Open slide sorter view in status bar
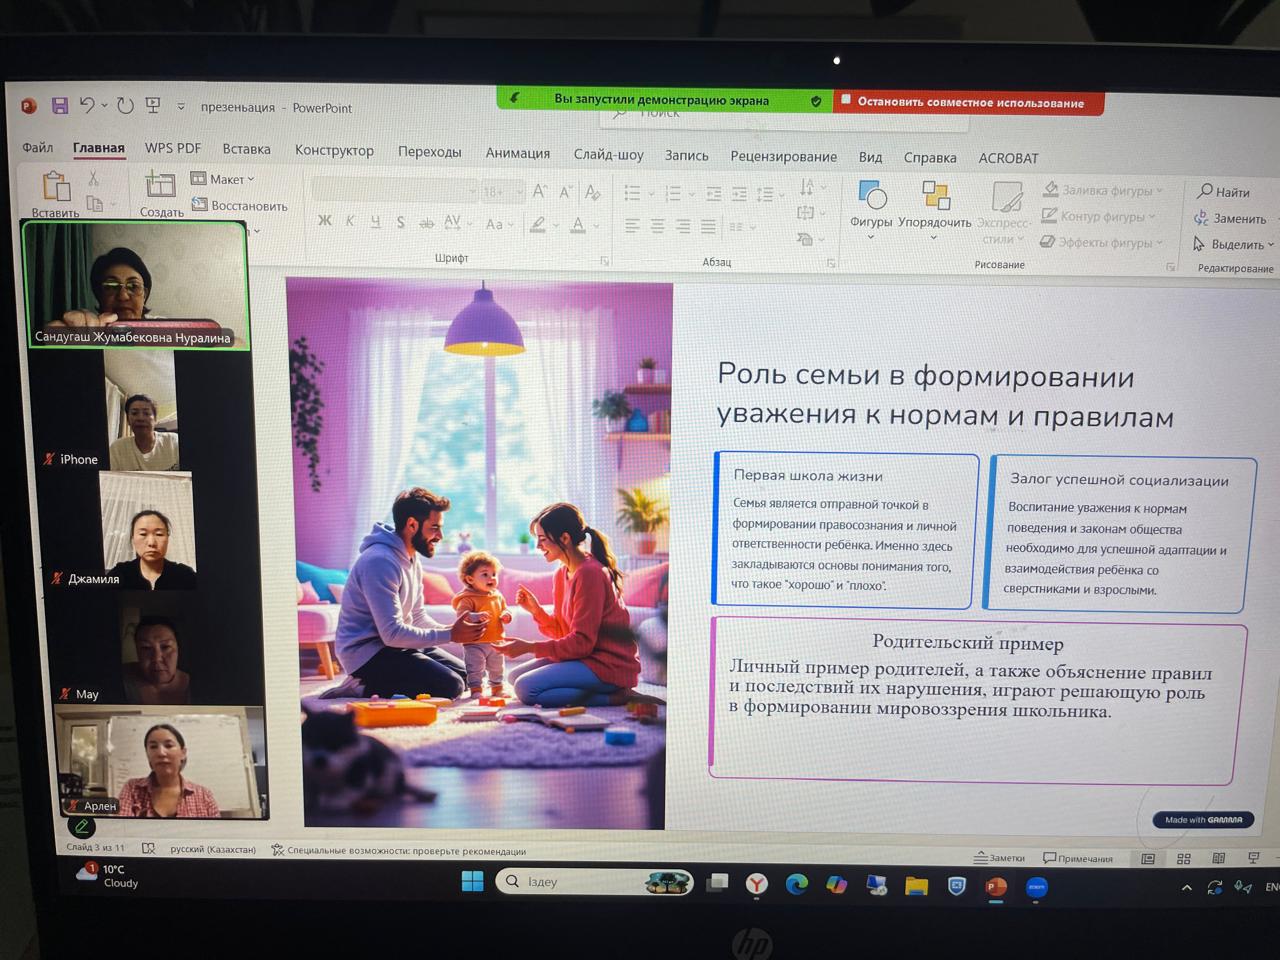This screenshot has width=1280, height=960. pyautogui.click(x=1184, y=859)
